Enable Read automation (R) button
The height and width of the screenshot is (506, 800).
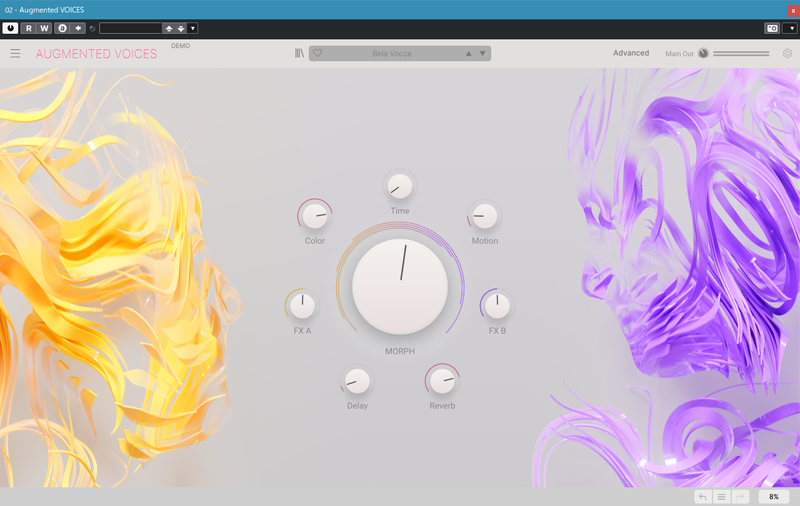(29, 28)
